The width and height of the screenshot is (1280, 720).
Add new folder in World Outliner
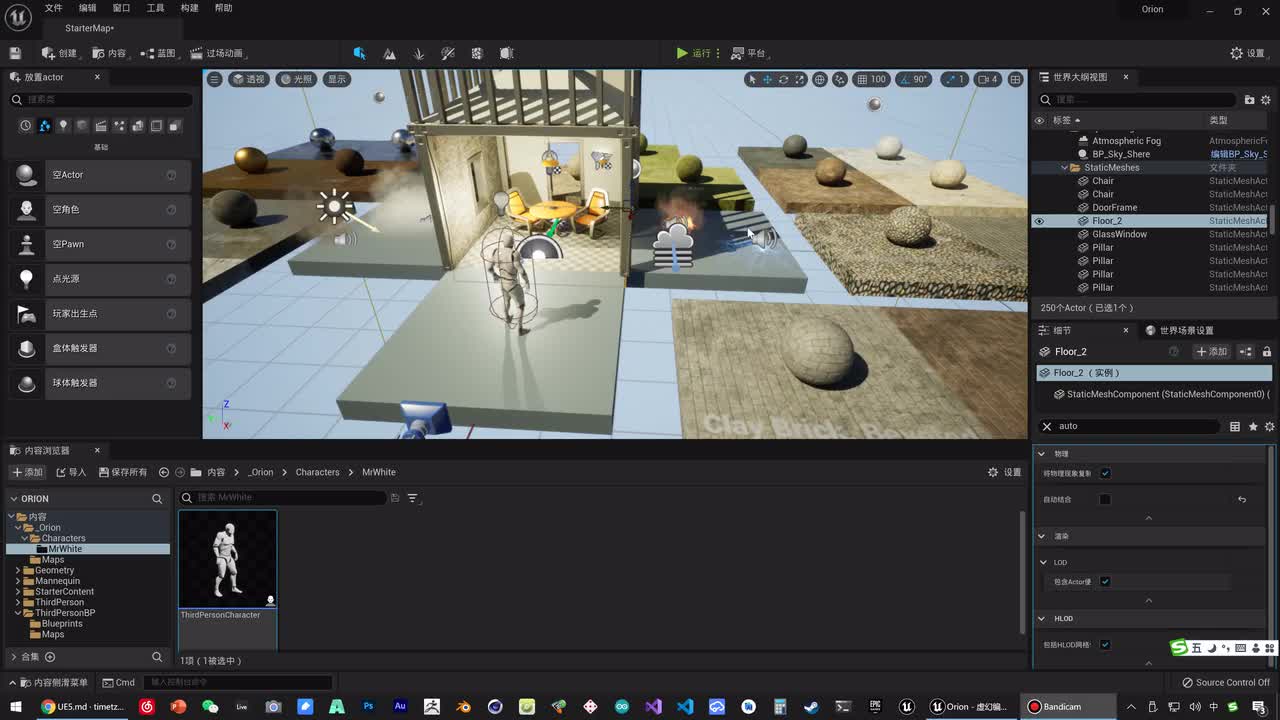click(x=1249, y=99)
